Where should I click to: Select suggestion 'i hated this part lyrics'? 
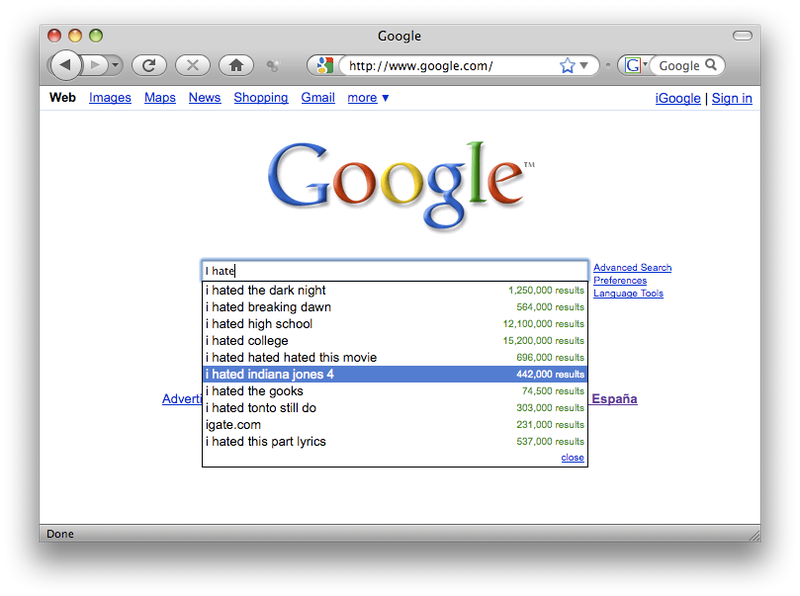tap(395, 441)
